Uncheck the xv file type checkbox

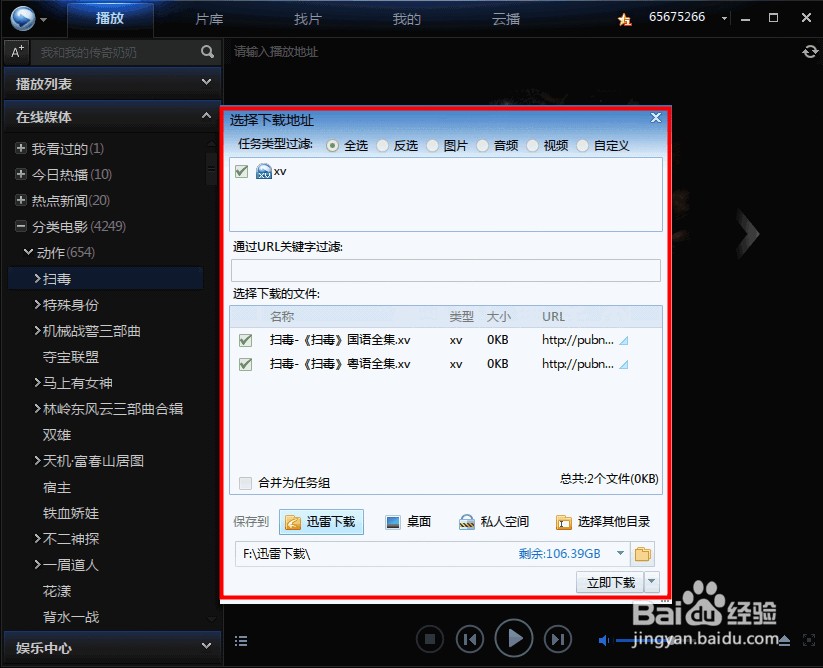pos(241,171)
